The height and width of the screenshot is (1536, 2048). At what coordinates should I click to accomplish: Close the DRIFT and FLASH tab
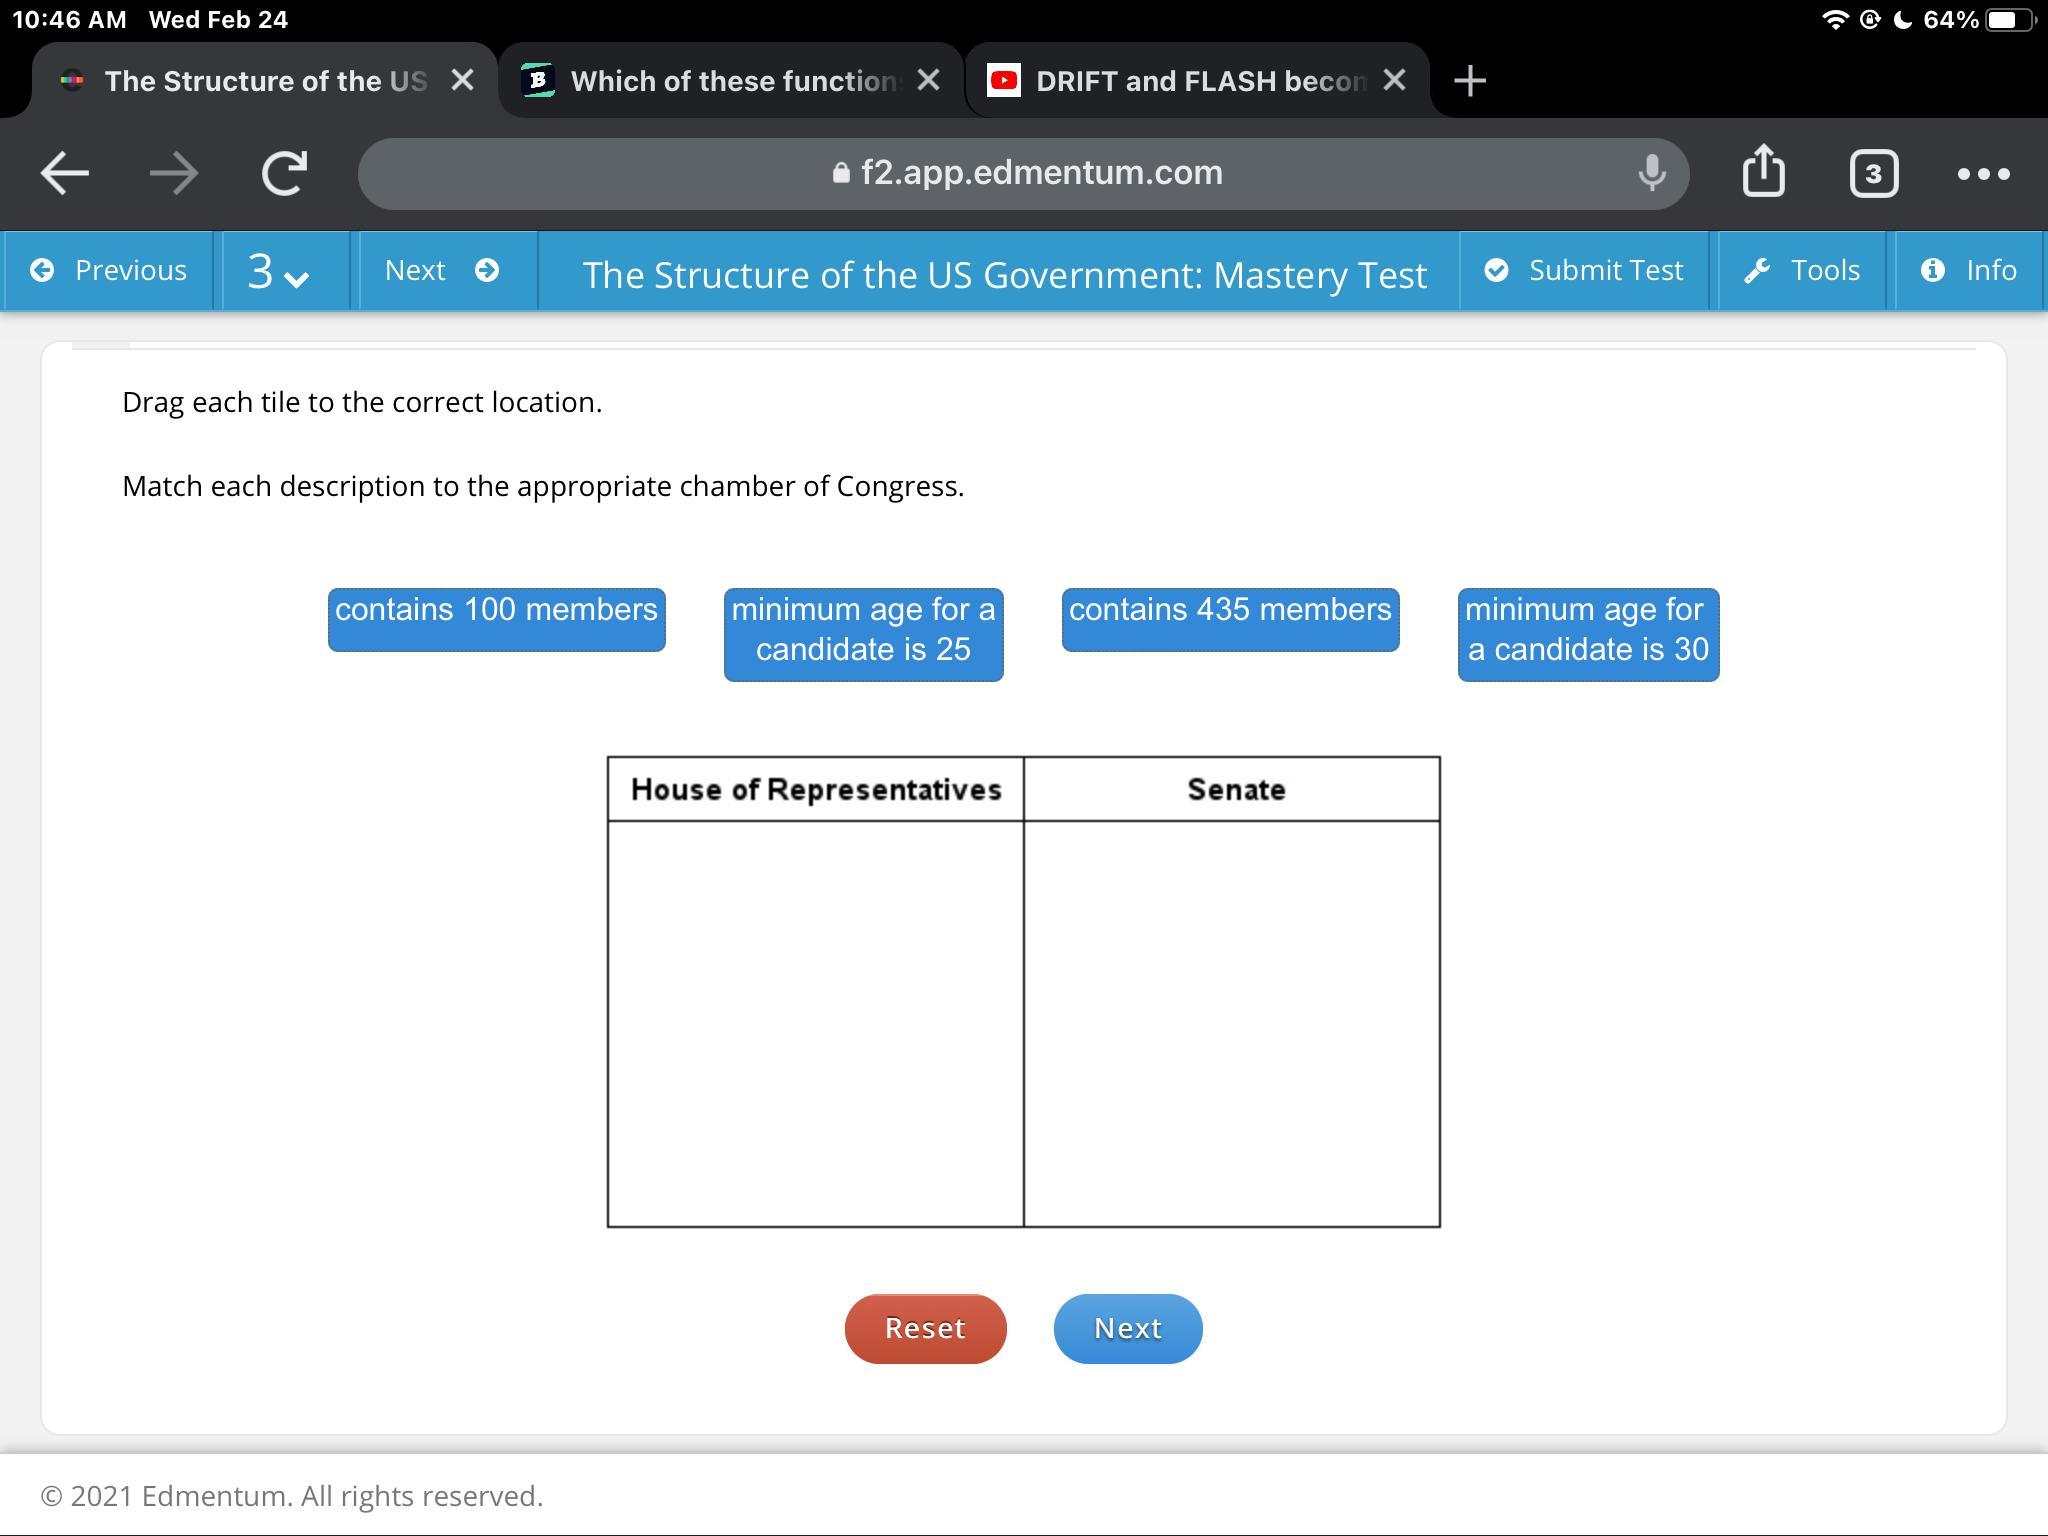click(x=1394, y=80)
